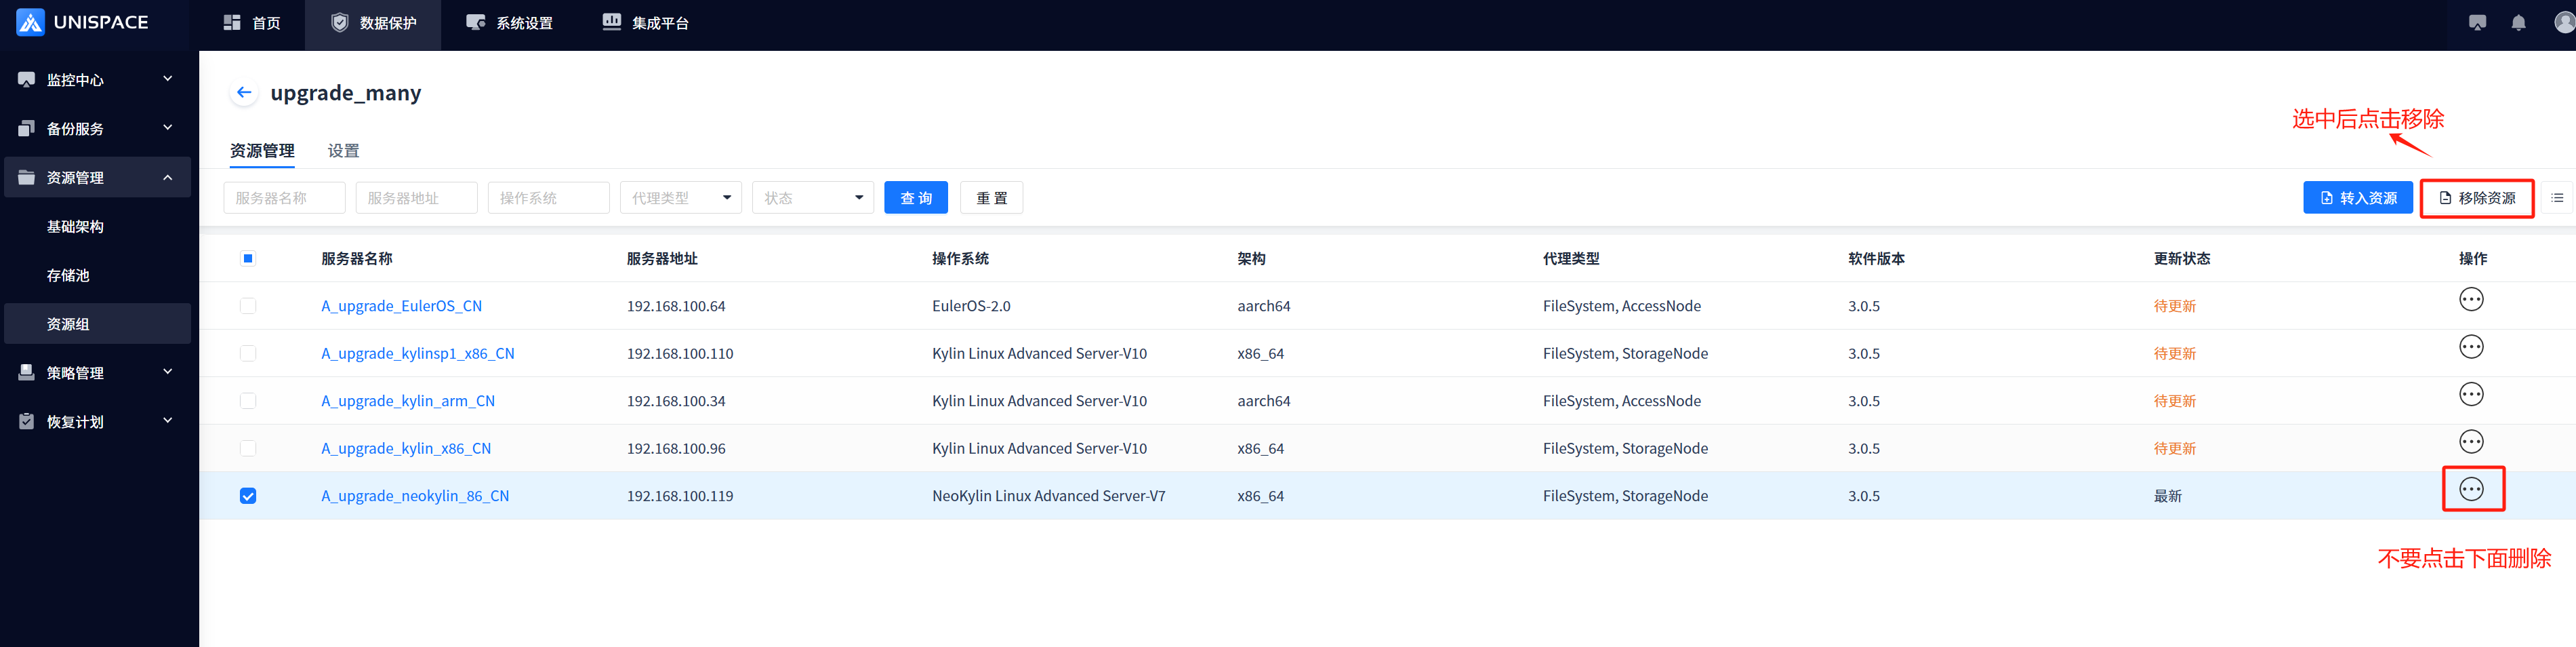Focus the 操作系统 search field
The image size is (2576, 647).
pyautogui.click(x=548, y=198)
